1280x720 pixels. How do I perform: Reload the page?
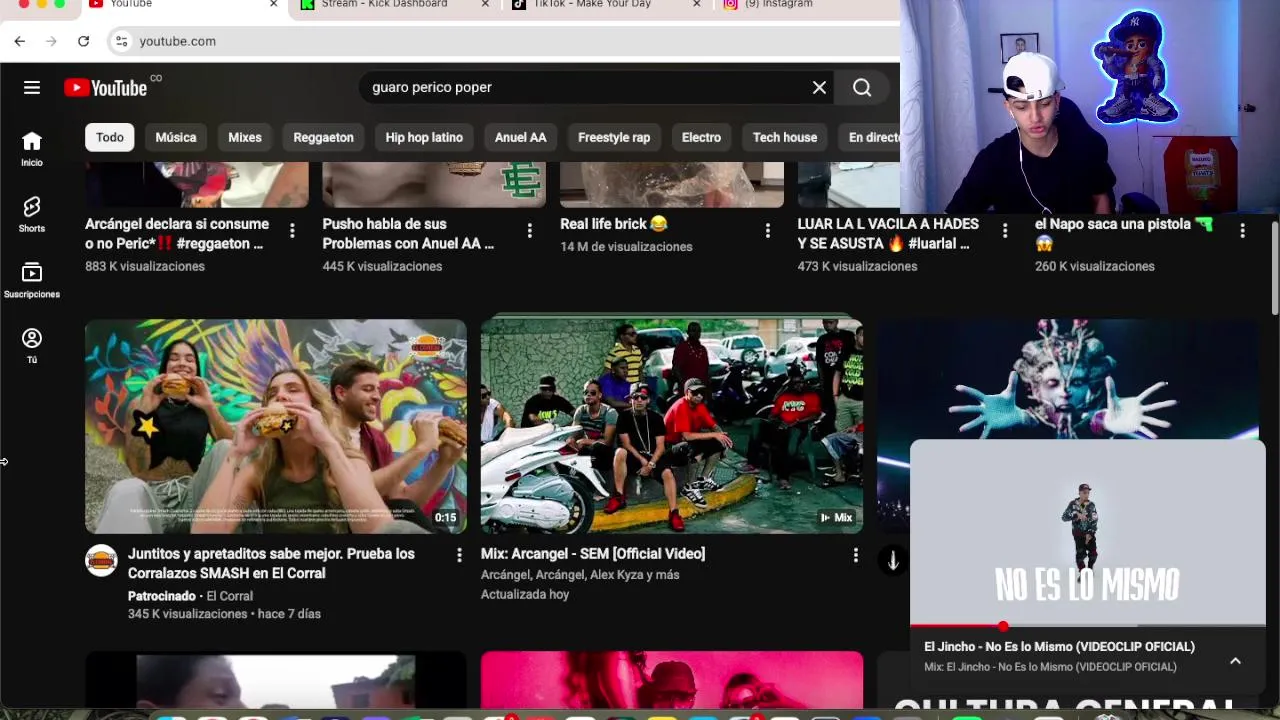[83, 41]
